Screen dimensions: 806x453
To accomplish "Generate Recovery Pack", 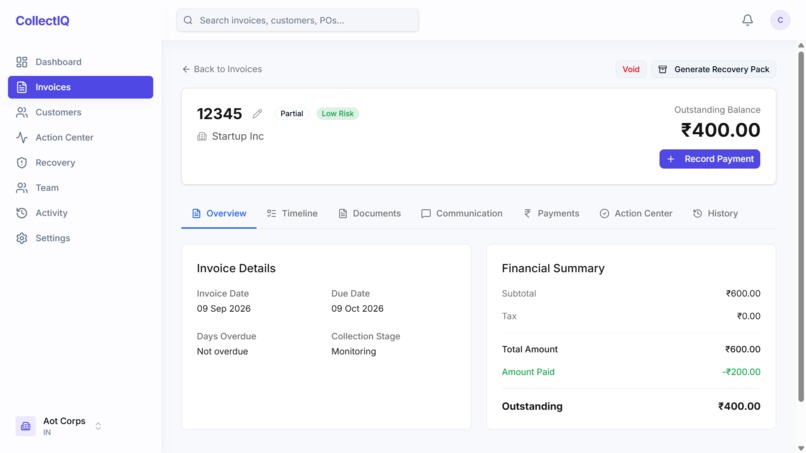I will (x=713, y=69).
